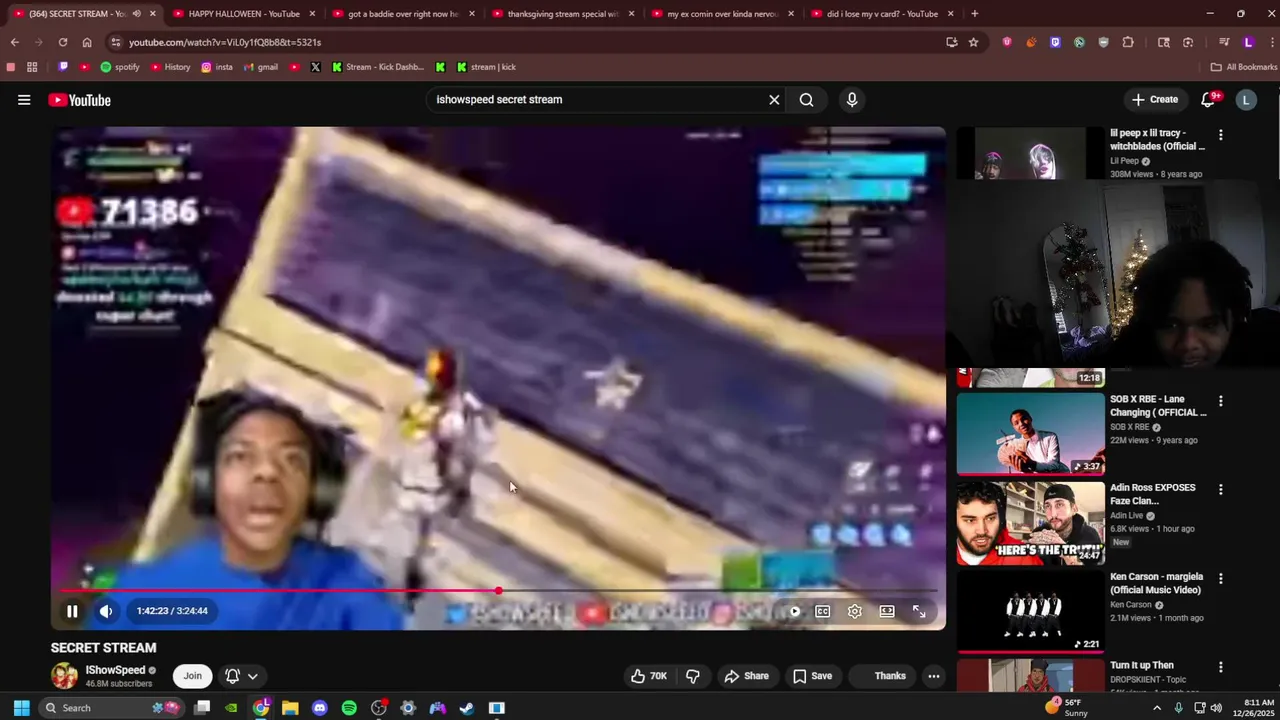Open Steam from the taskbar

(x=467, y=708)
